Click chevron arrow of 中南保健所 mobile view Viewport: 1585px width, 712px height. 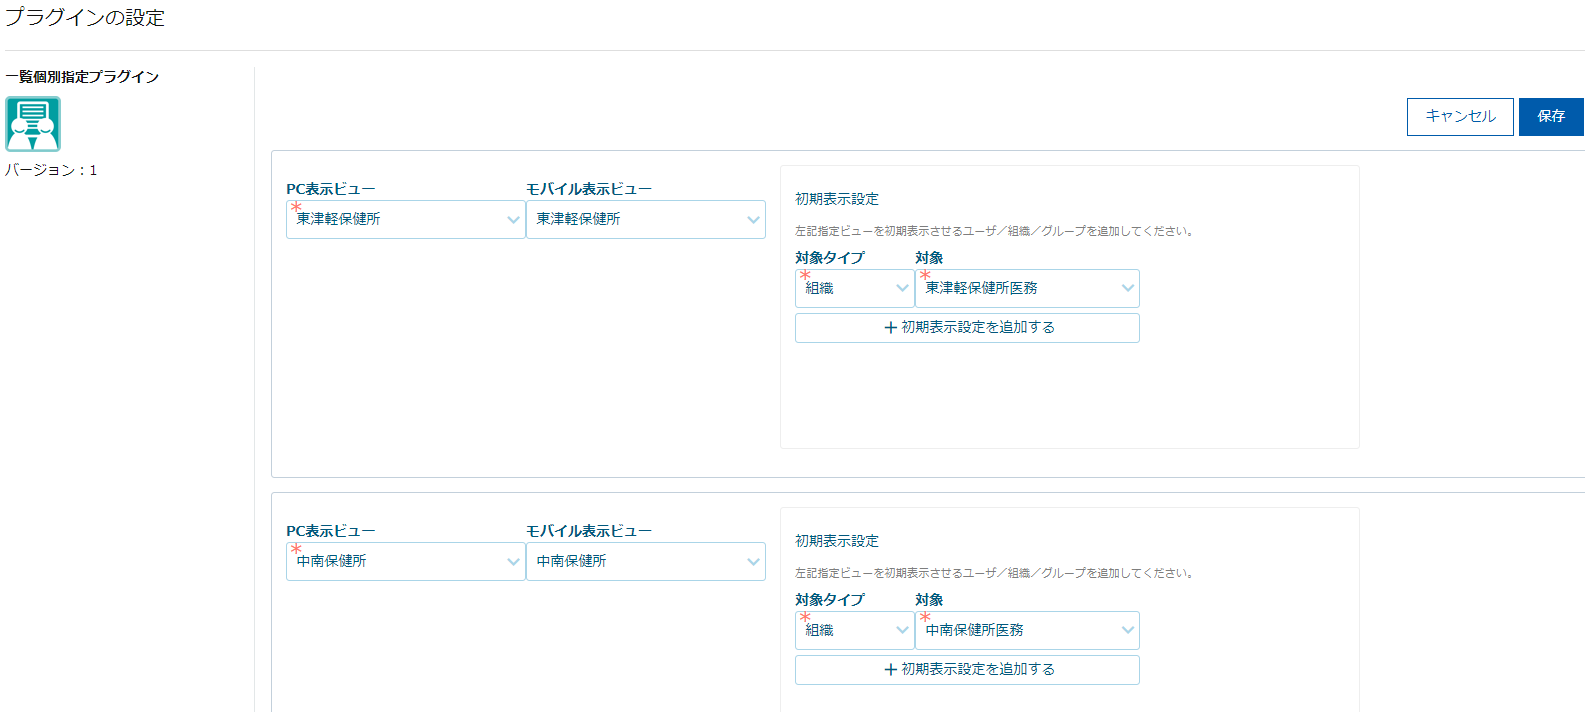coord(753,562)
